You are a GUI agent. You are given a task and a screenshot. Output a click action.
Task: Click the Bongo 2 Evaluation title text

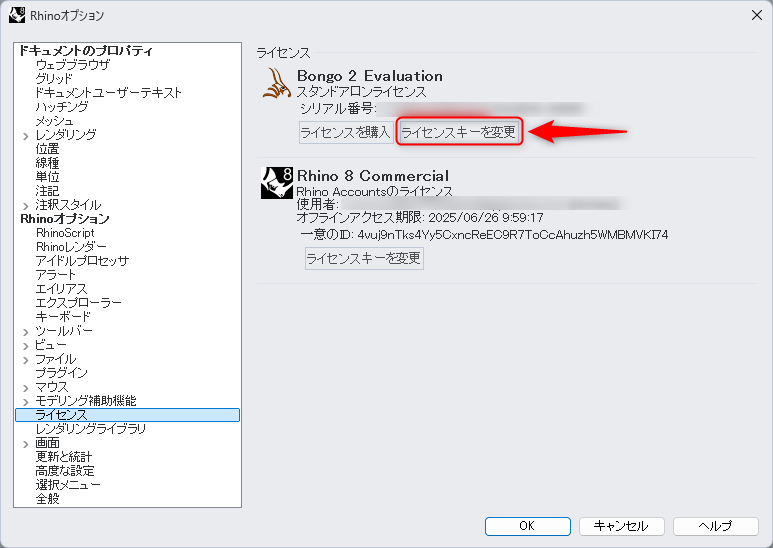(370, 76)
